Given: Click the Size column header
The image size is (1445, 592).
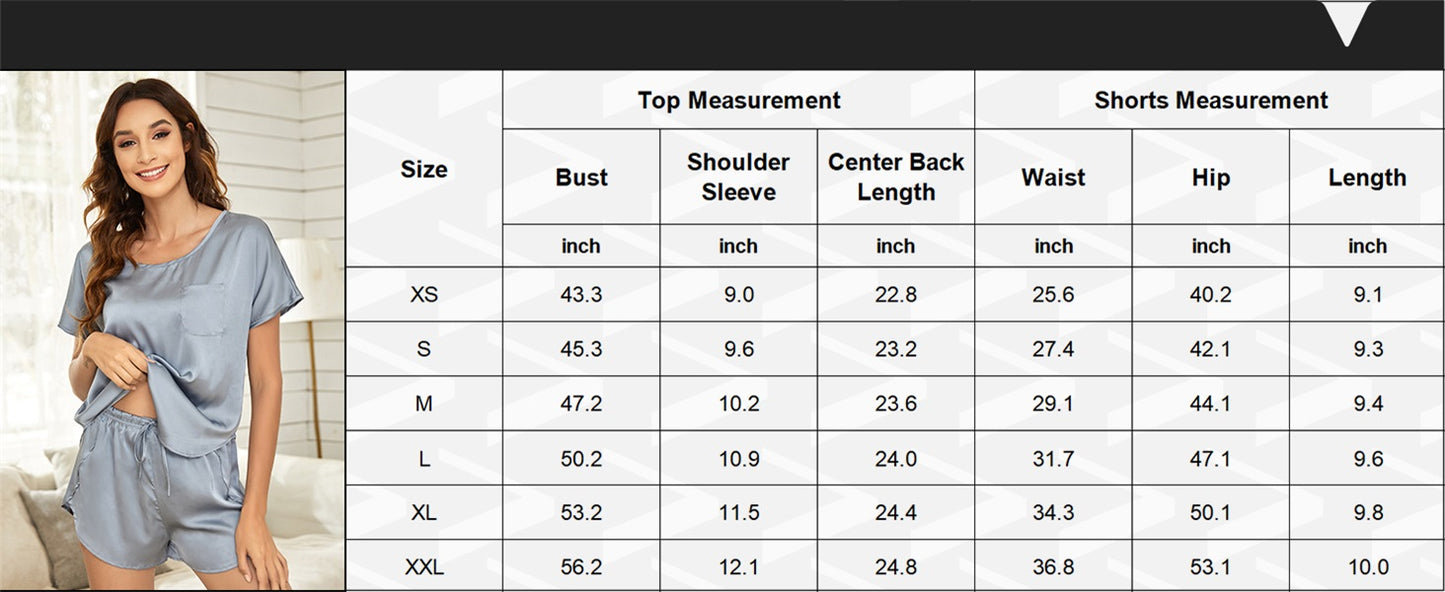Looking at the screenshot, I should [424, 169].
